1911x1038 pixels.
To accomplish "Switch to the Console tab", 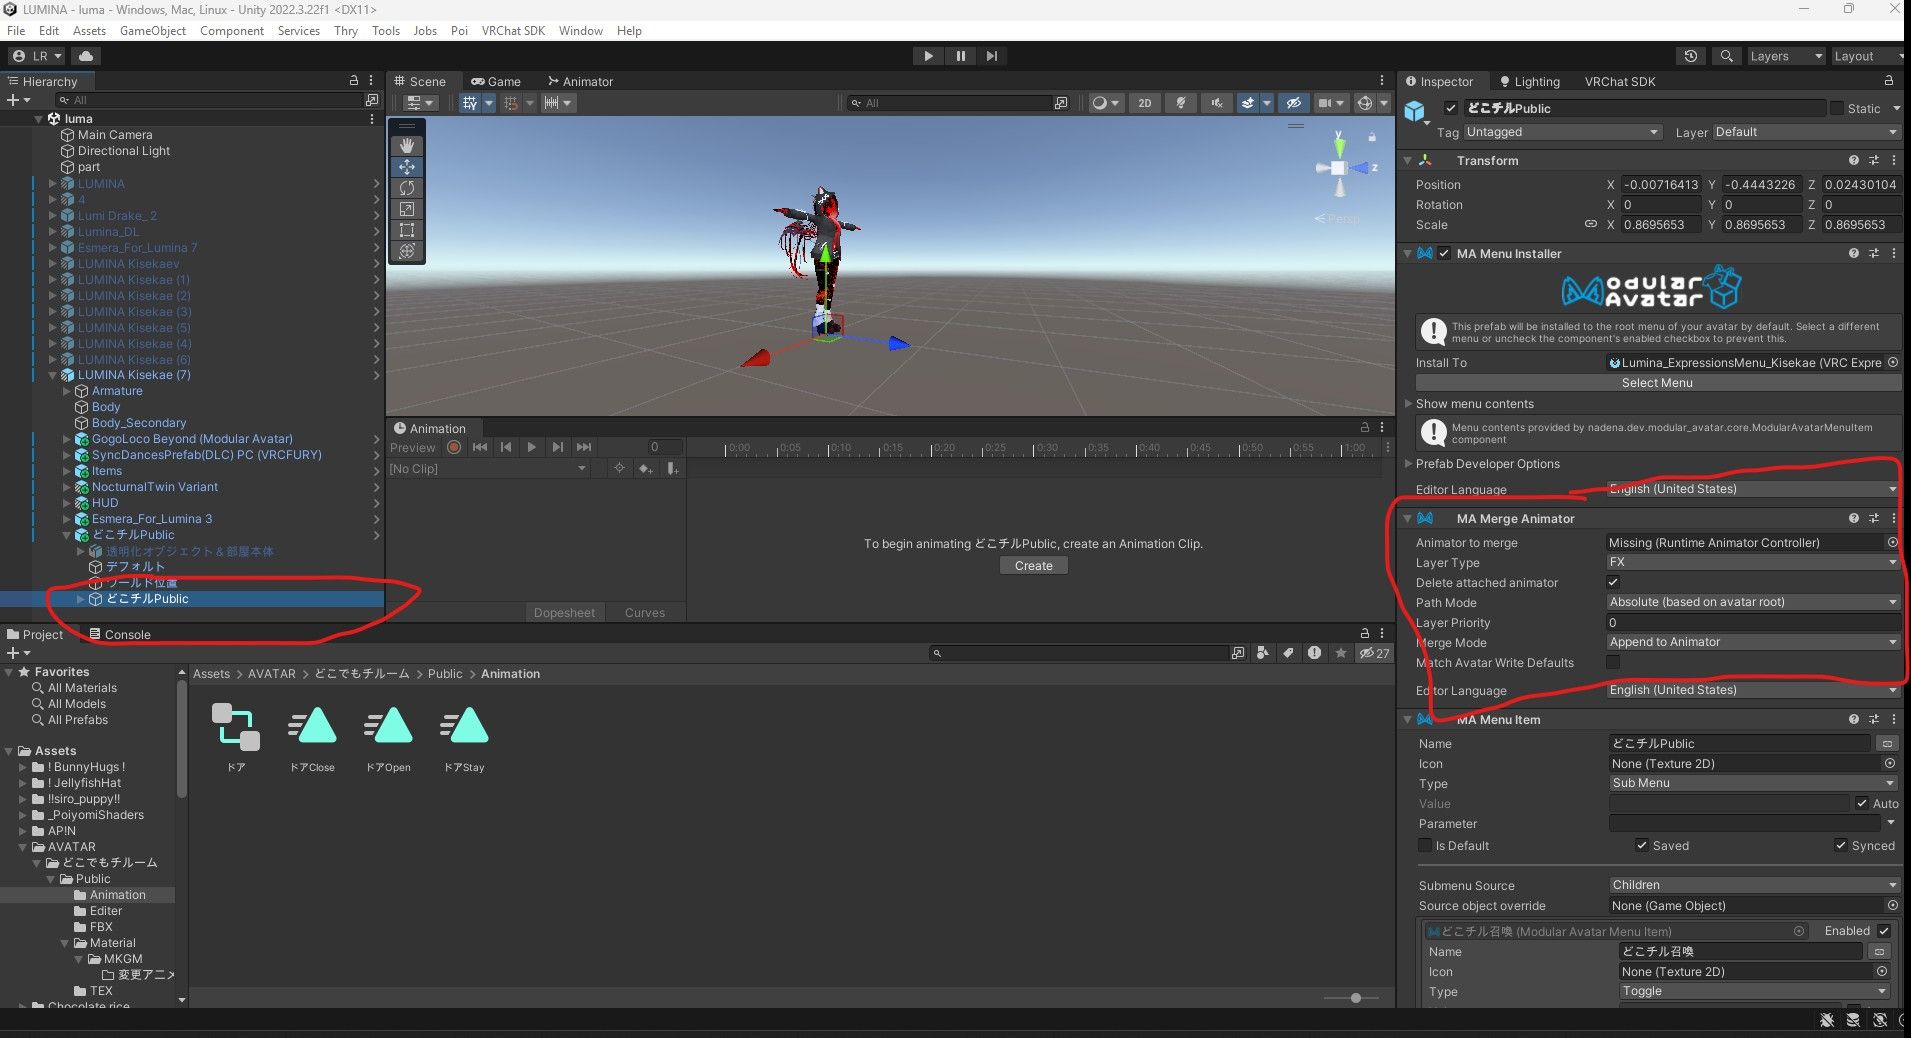I will click(119, 634).
